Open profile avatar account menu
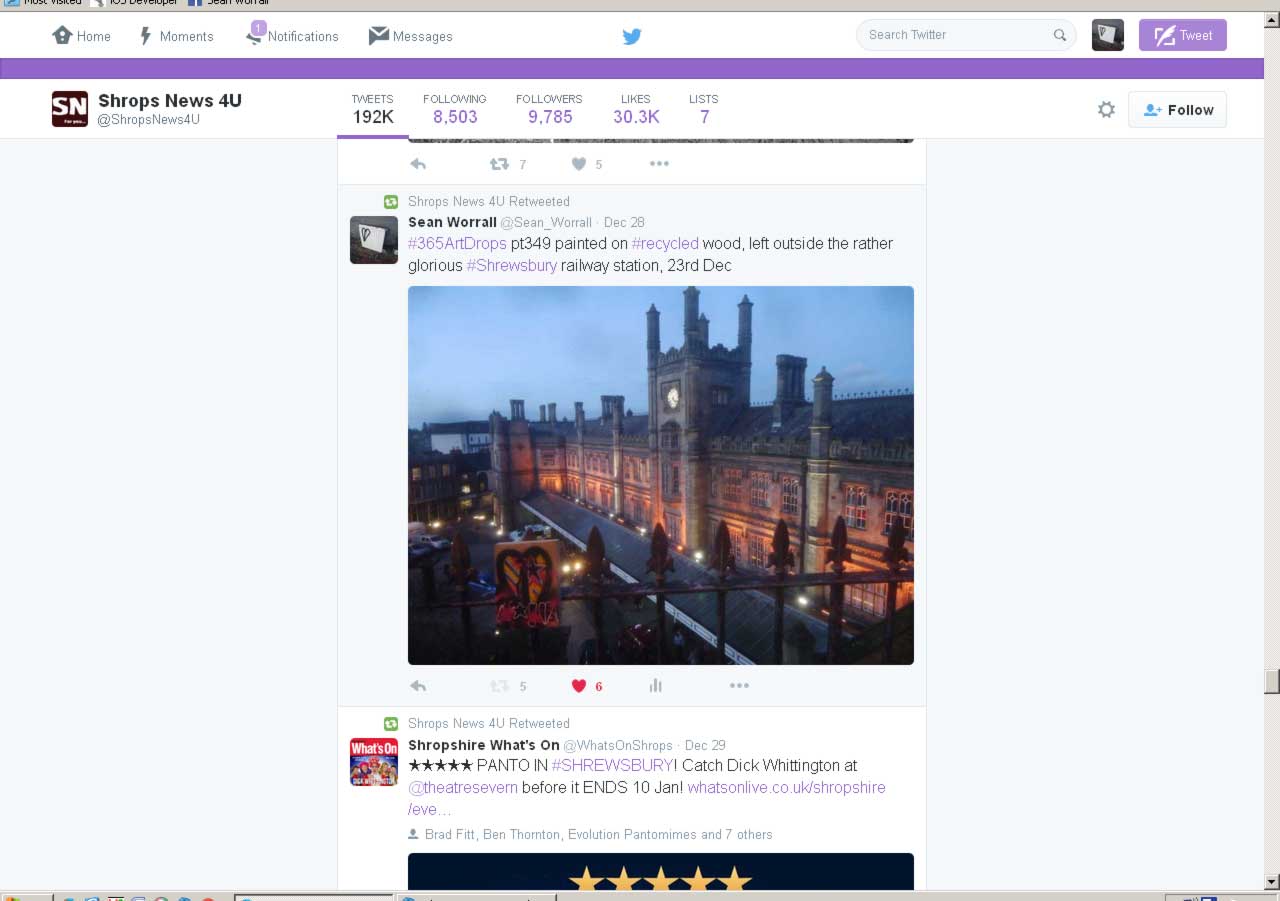 [x=1107, y=35]
